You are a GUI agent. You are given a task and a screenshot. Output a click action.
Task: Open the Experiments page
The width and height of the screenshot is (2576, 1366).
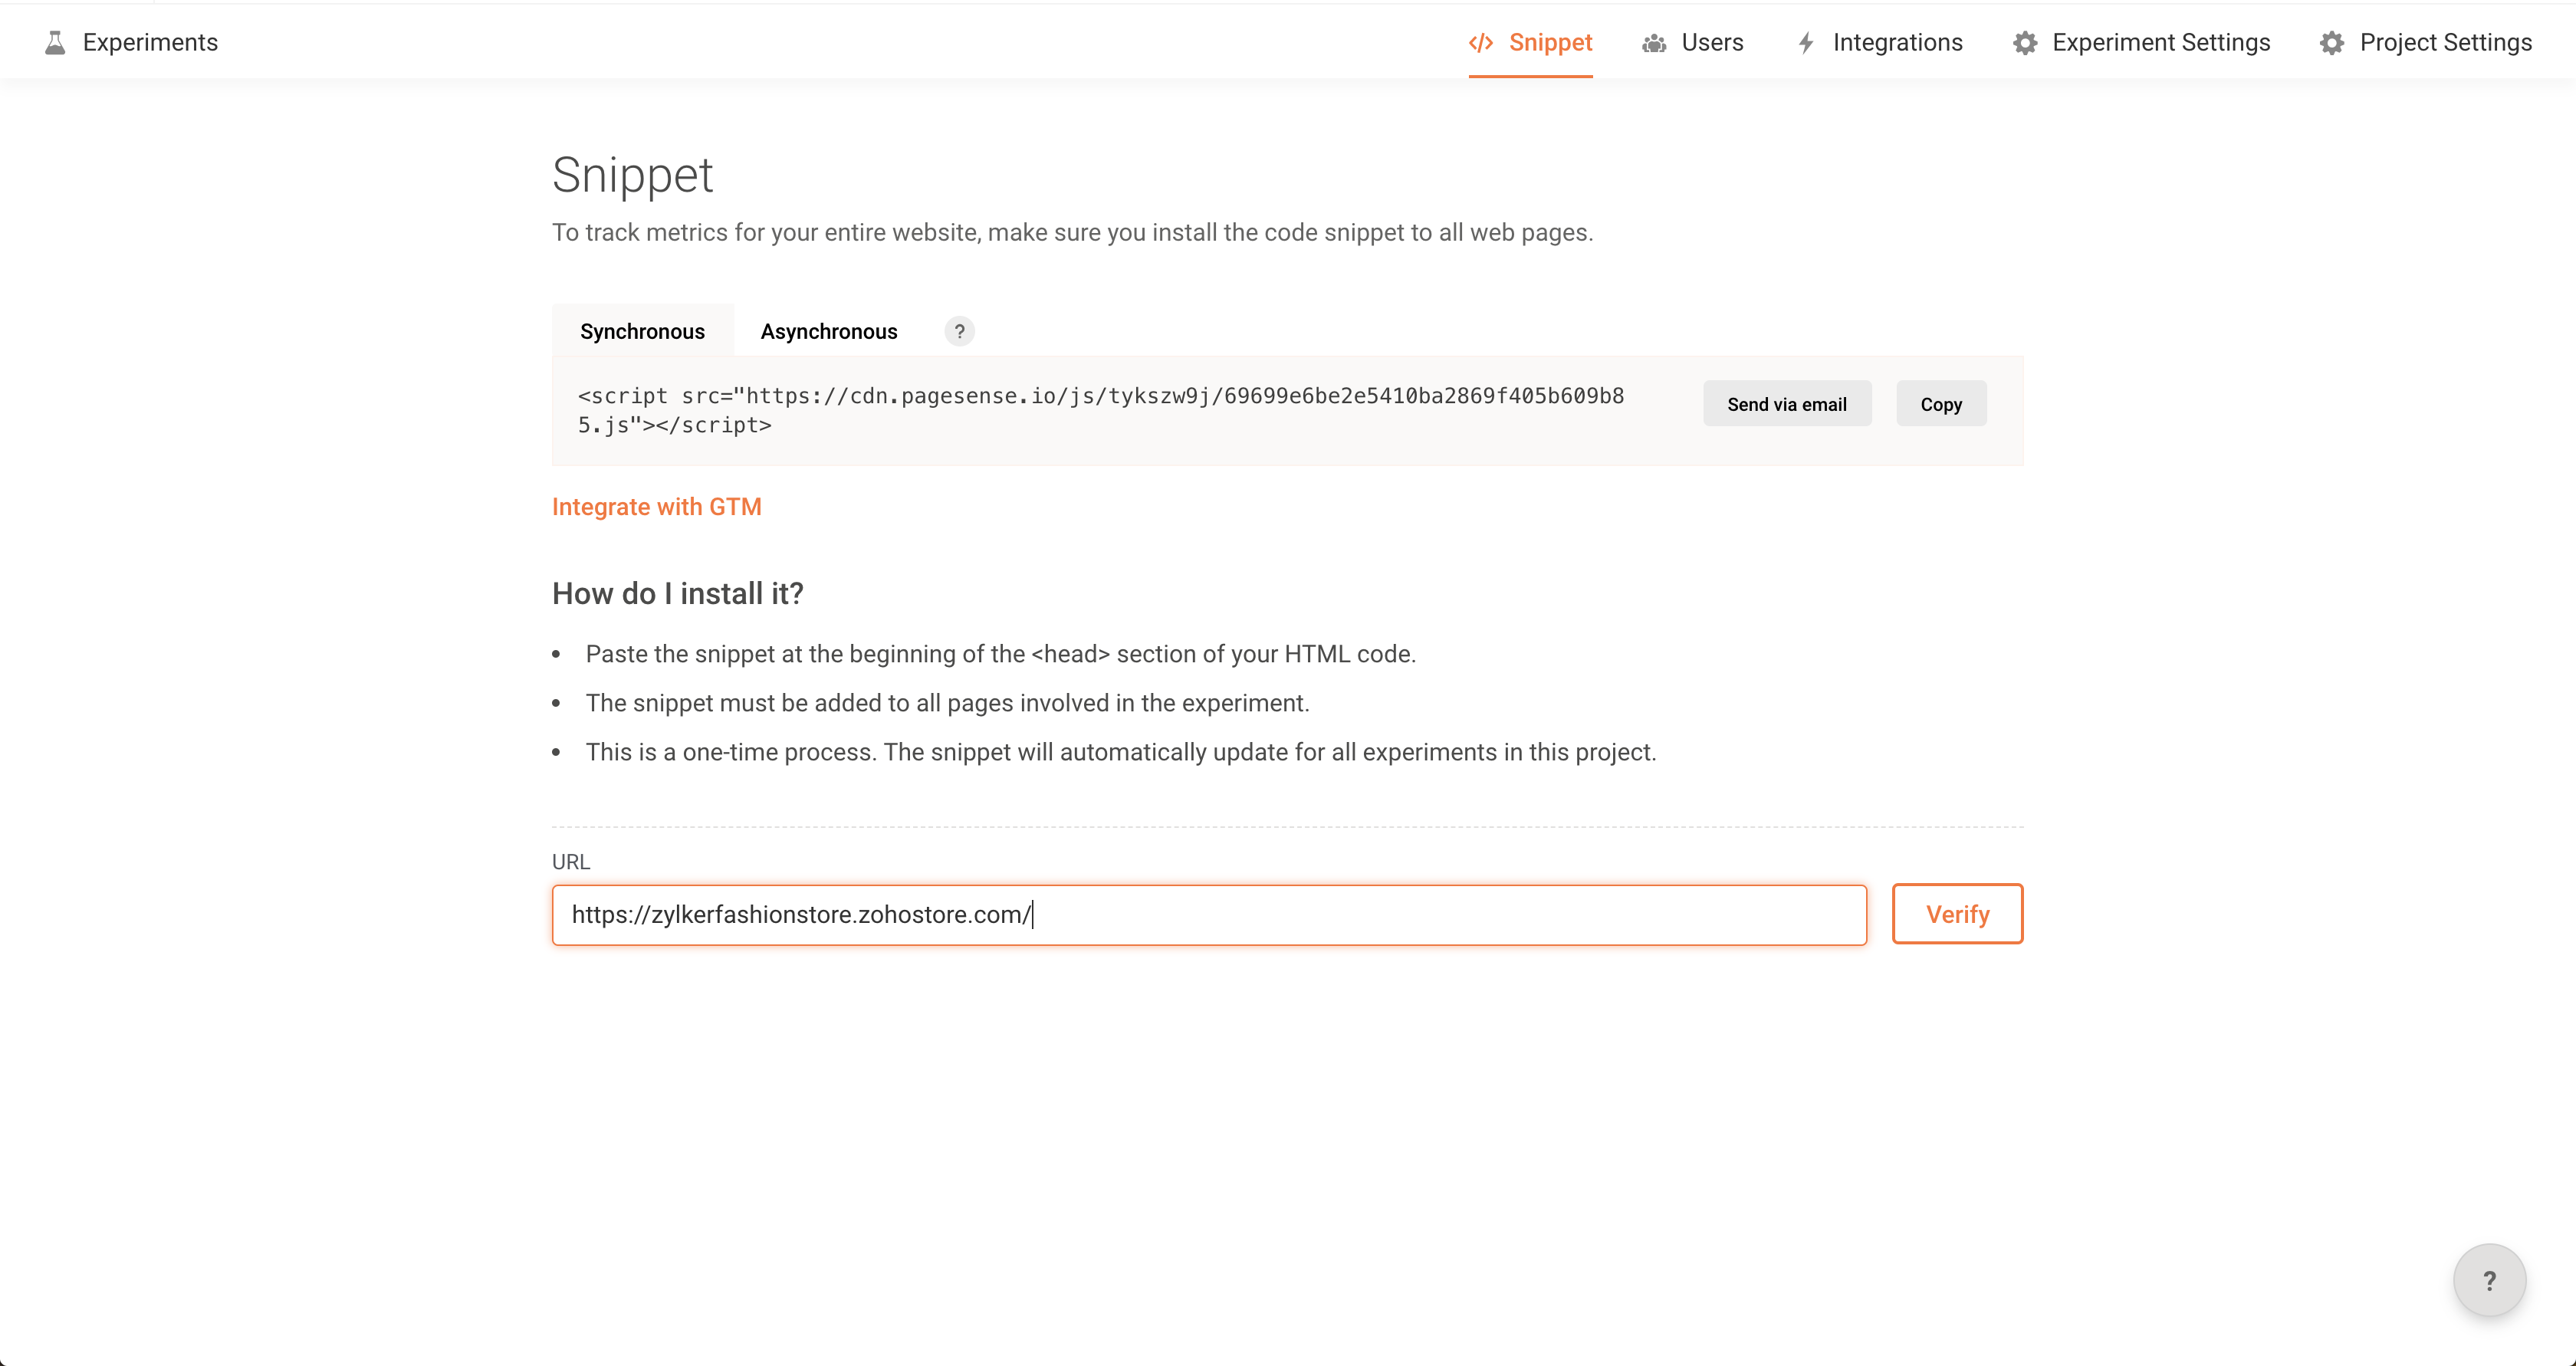pyautogui.click(x=150, y=43)
